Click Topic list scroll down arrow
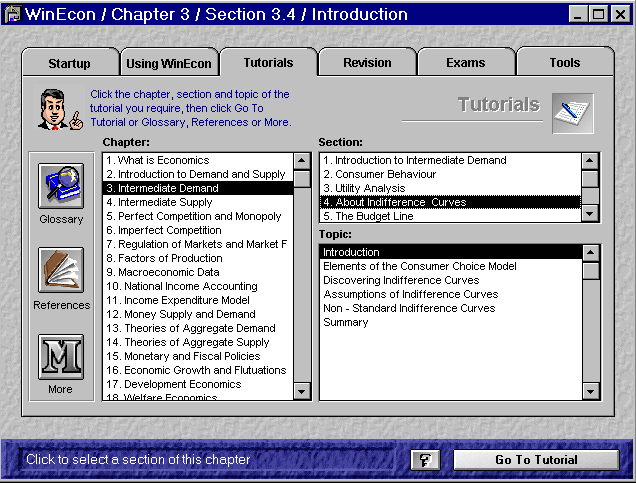This screenshot has height=483, width=636. click(591, 391)
